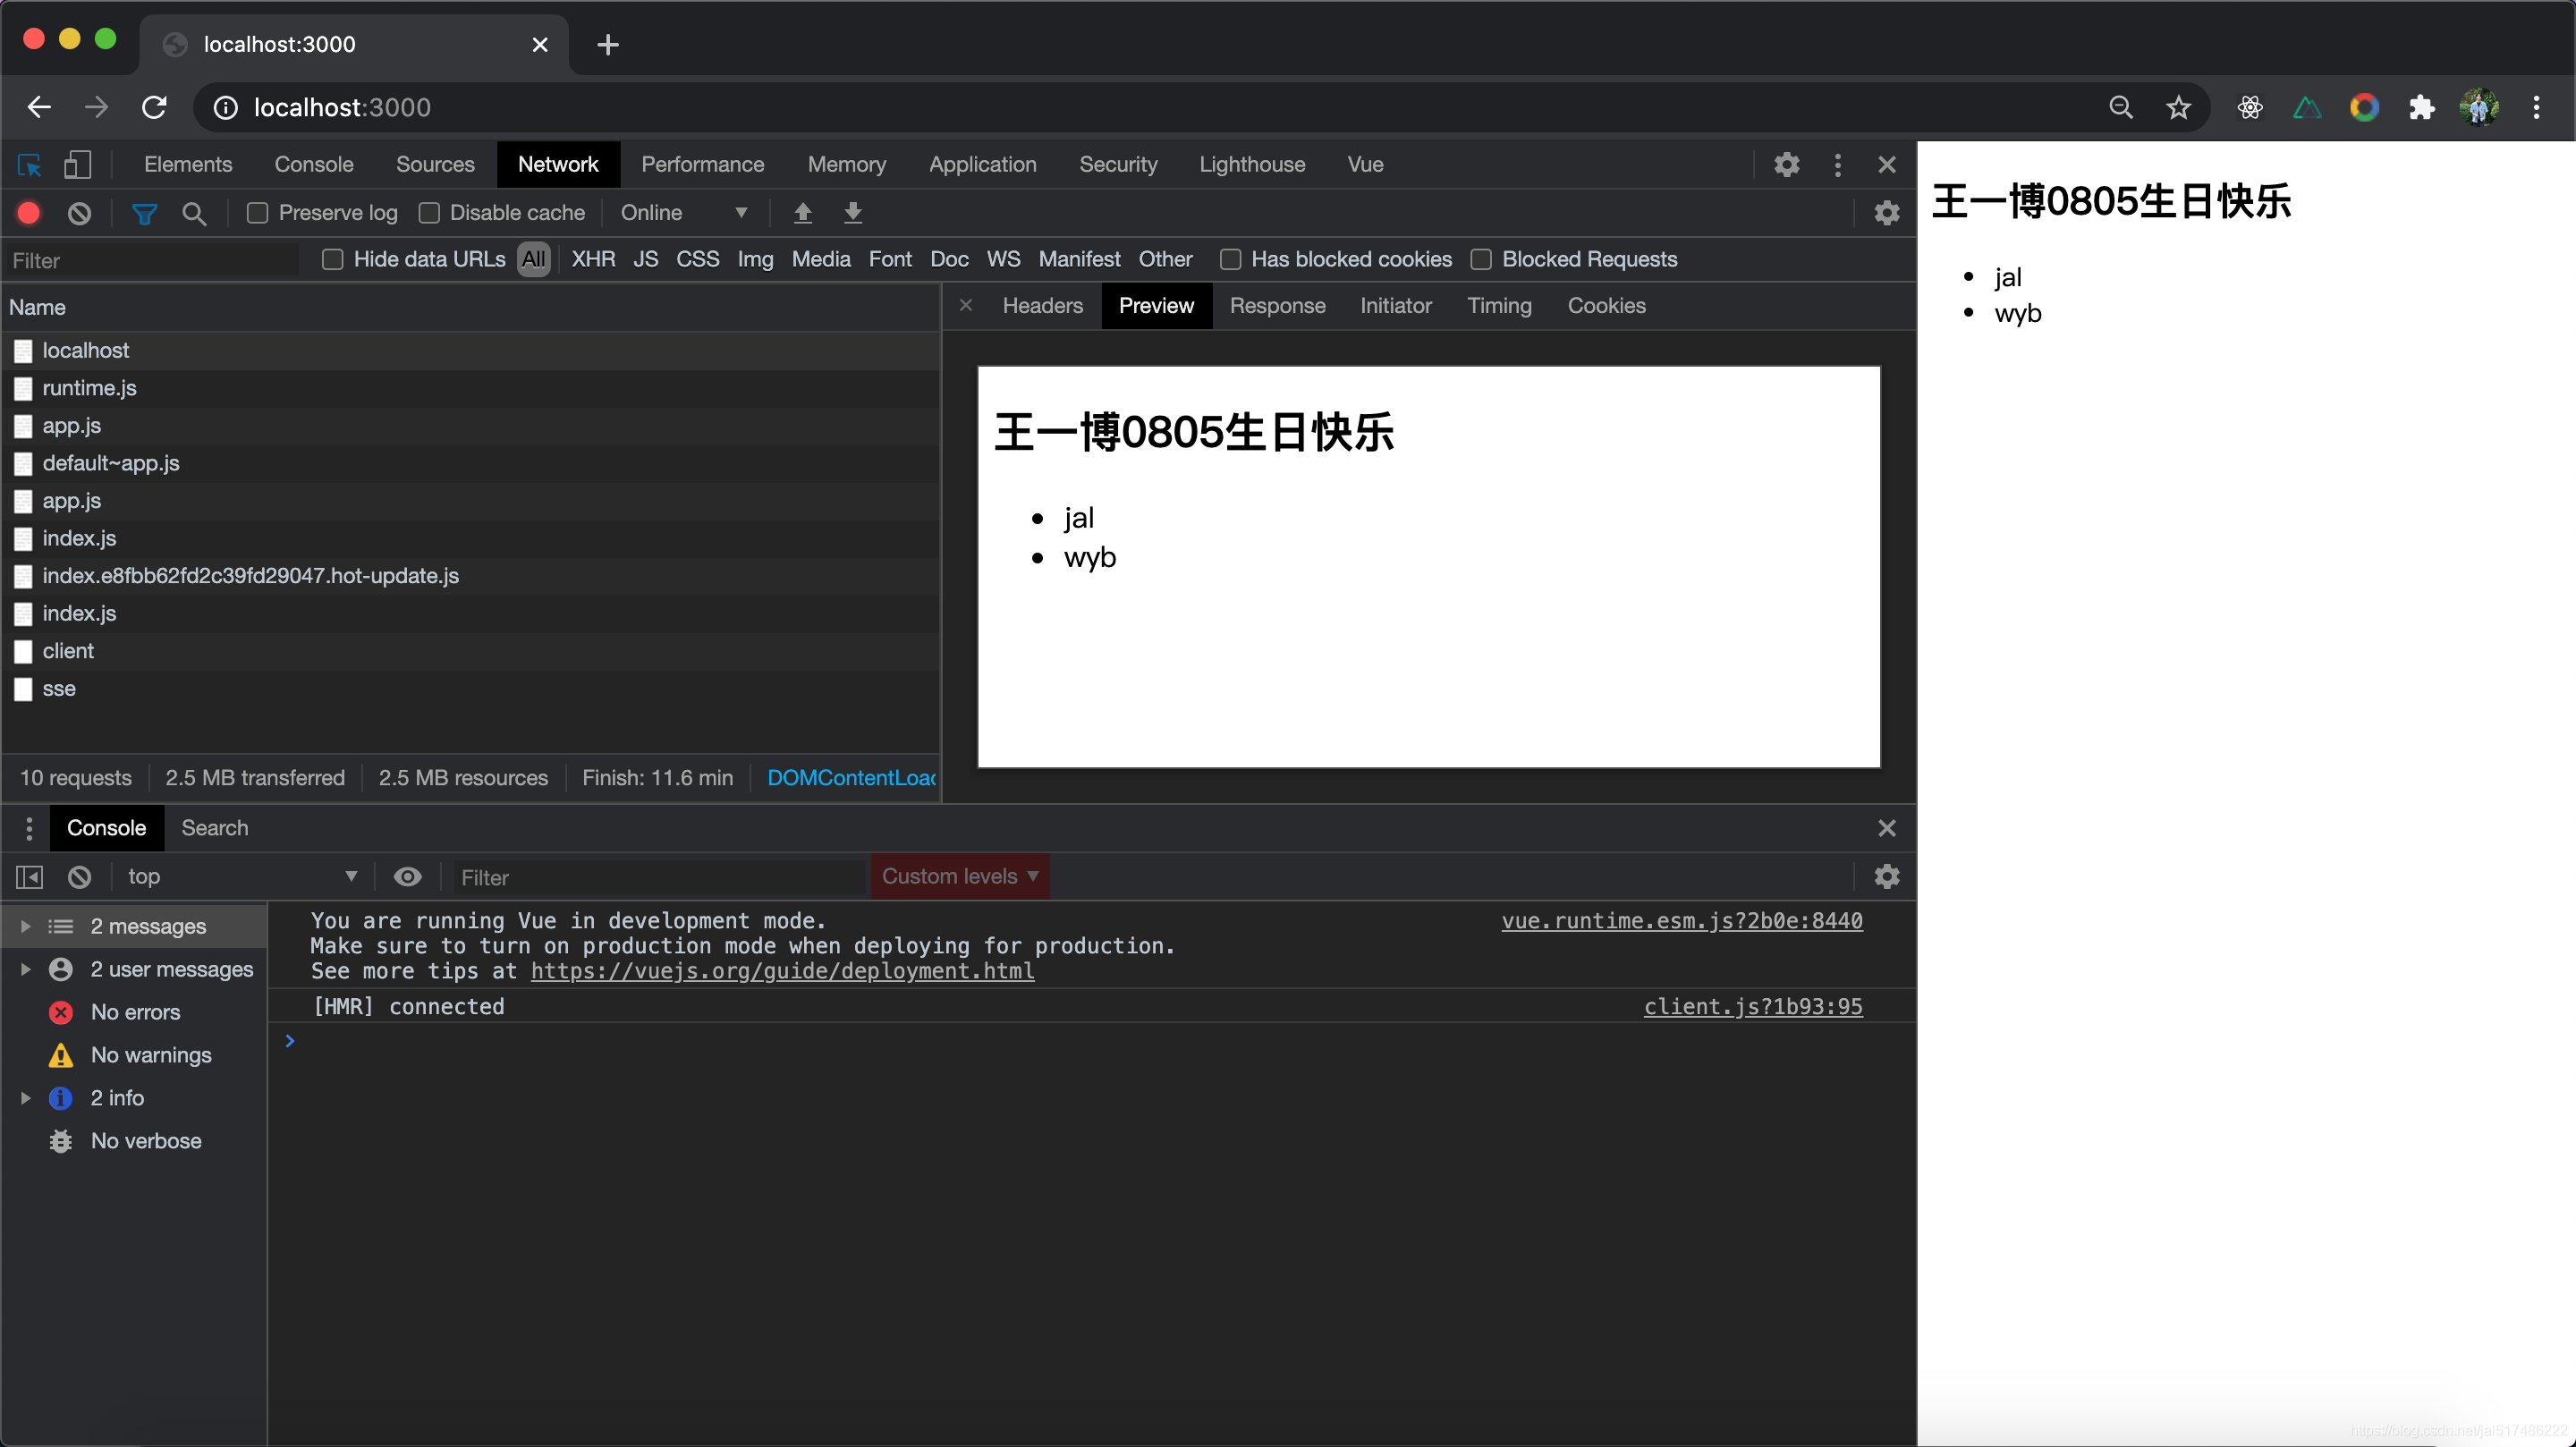Switch to the Response tab
Image resolution: width=2576 pixels, height=1447 pixels.
coord(1277,306)
